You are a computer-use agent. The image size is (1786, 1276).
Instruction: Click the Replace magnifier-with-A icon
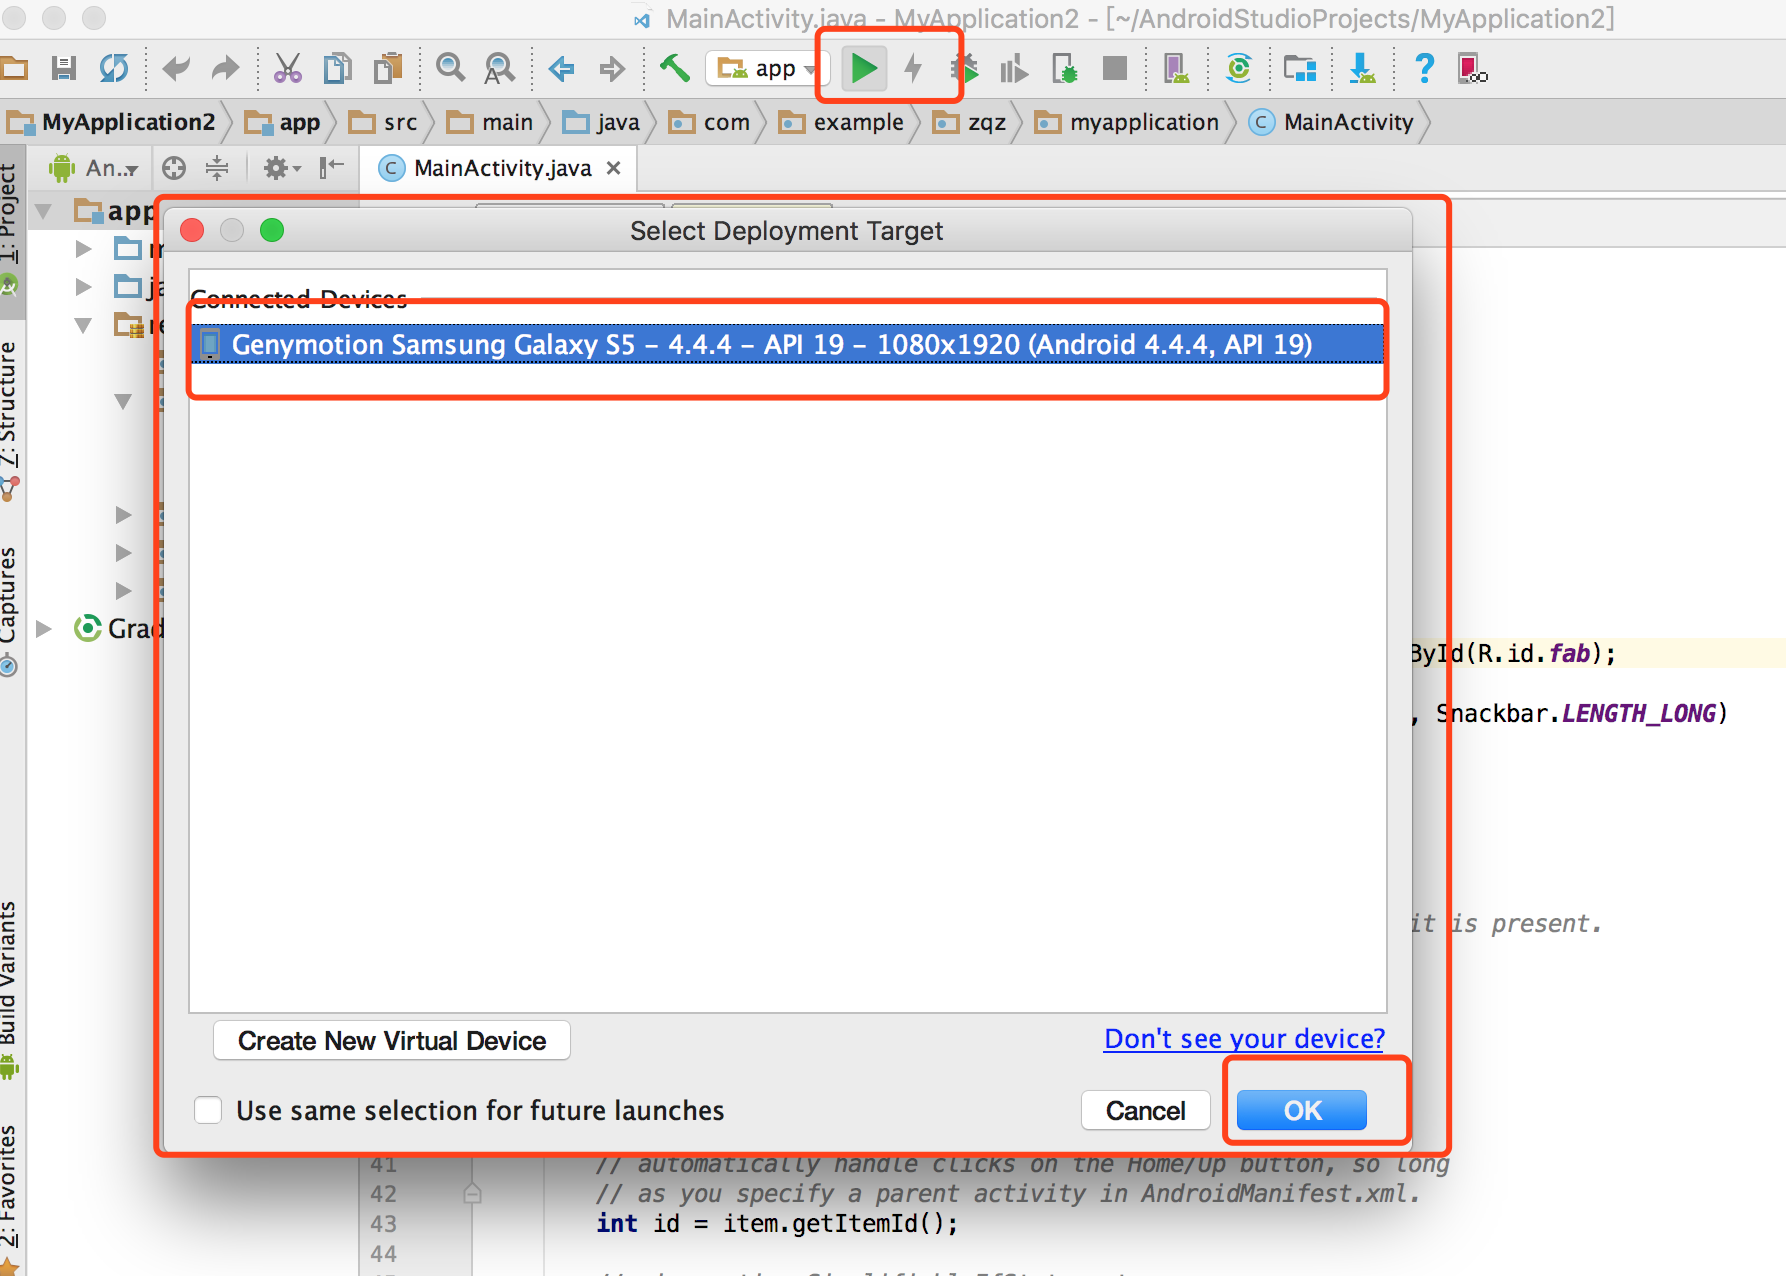click(x=499, y=69)
